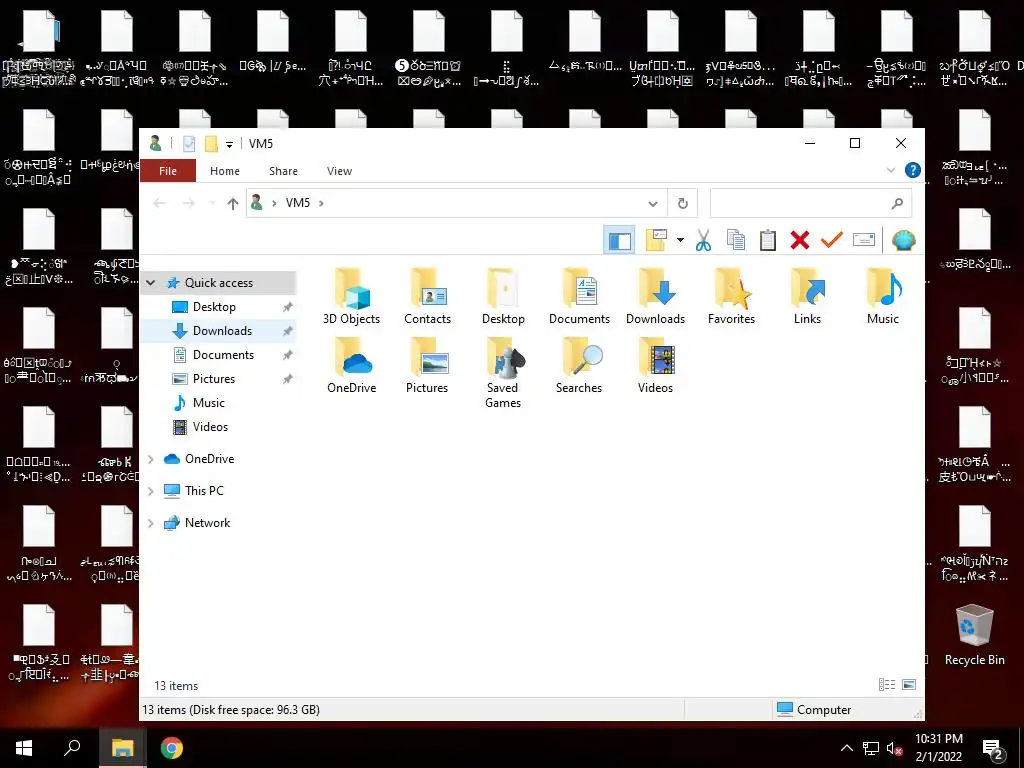This screenshot has width=1024, height=768.
Task: Open the folder options toolbar icon
Action: coord(656,240)
